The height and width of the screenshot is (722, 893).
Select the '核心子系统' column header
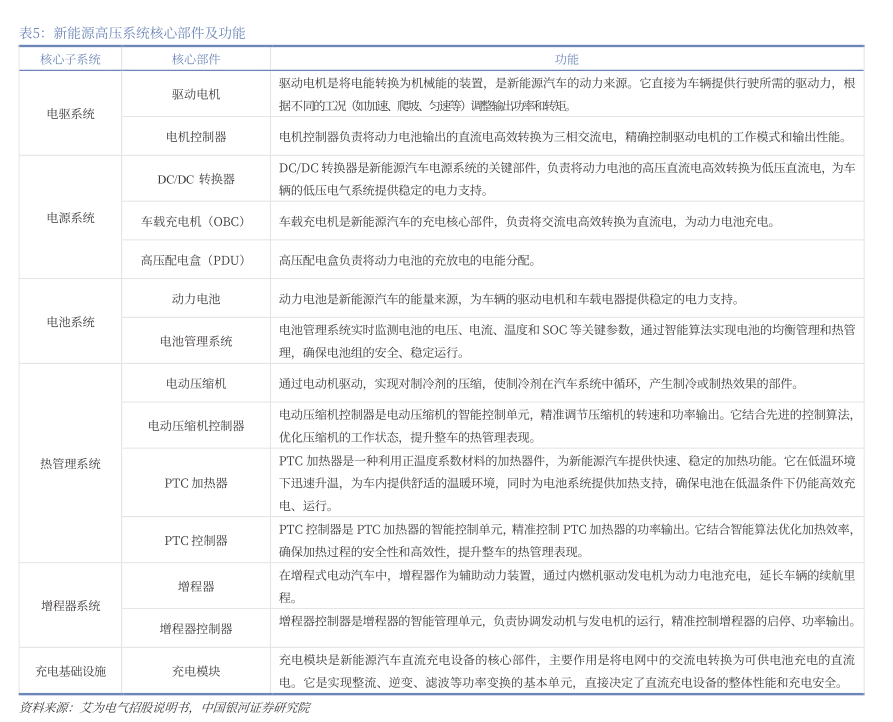coord(70,59)
